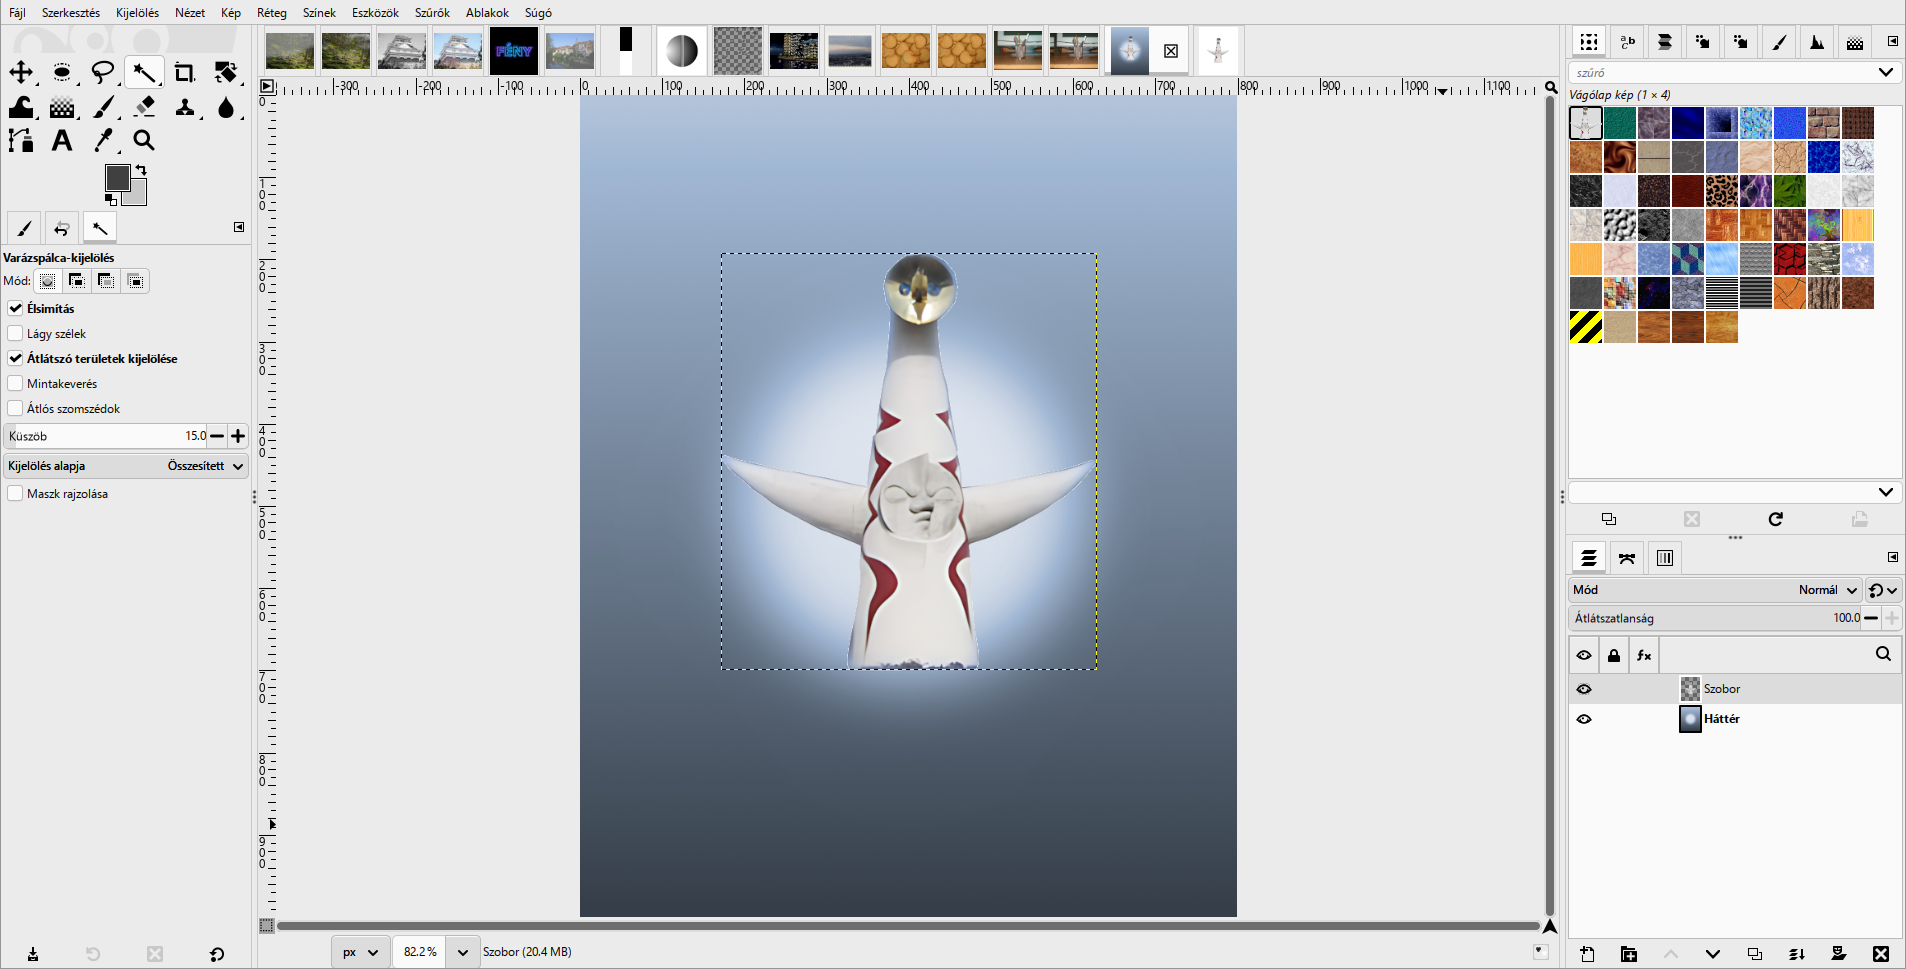This screenshot has width=1906, height=969.
Task: Select the Smudge drop tool
Action: [x=226, y=107]
